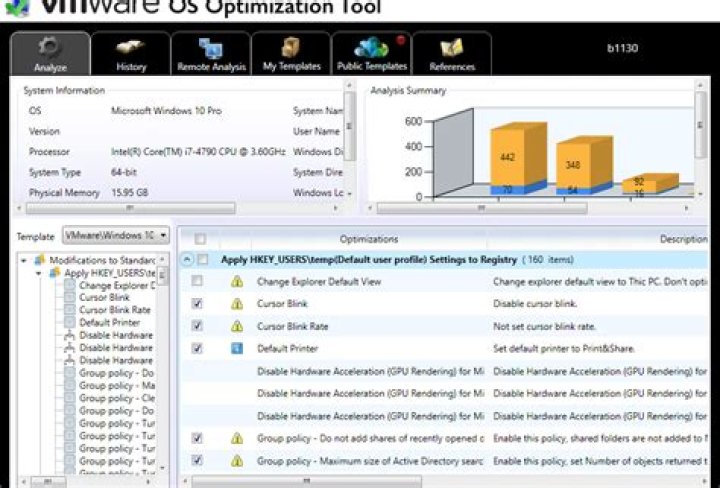Switch to the References tab
The height and width of the screenshot is (488, 720).
(452, 54)
